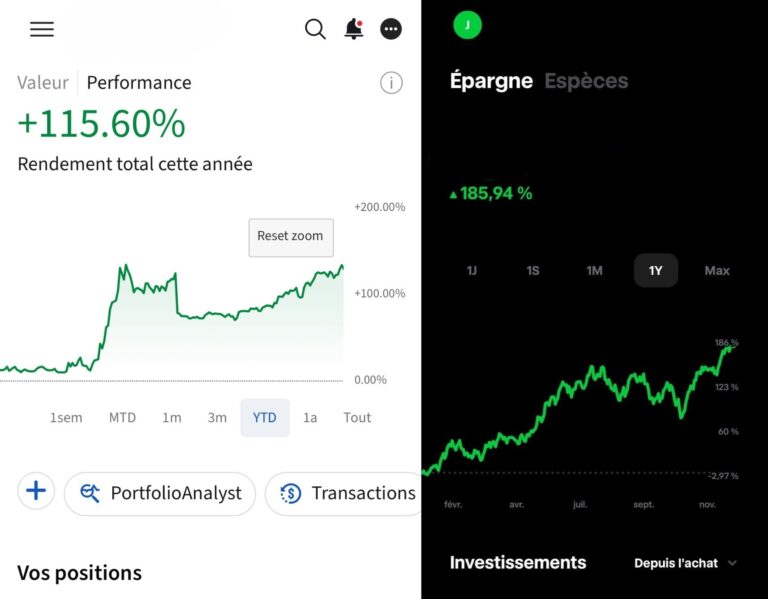Tap the blue plus add icon

click(x=37, y=491)
